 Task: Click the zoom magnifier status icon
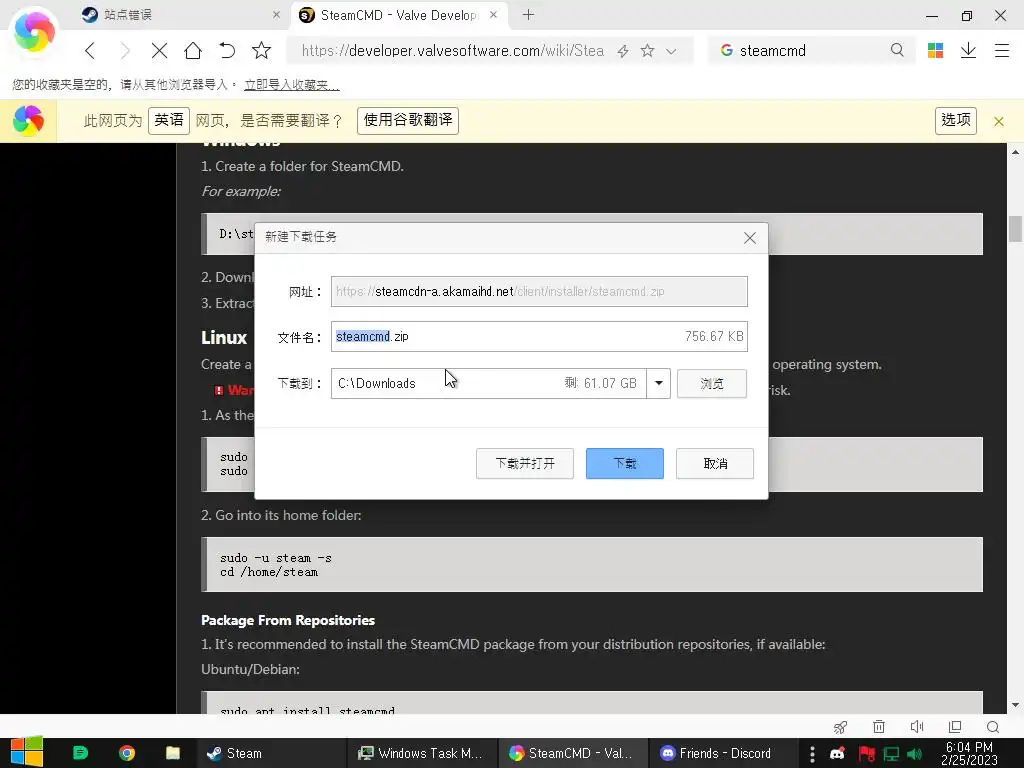coord(993,726)
